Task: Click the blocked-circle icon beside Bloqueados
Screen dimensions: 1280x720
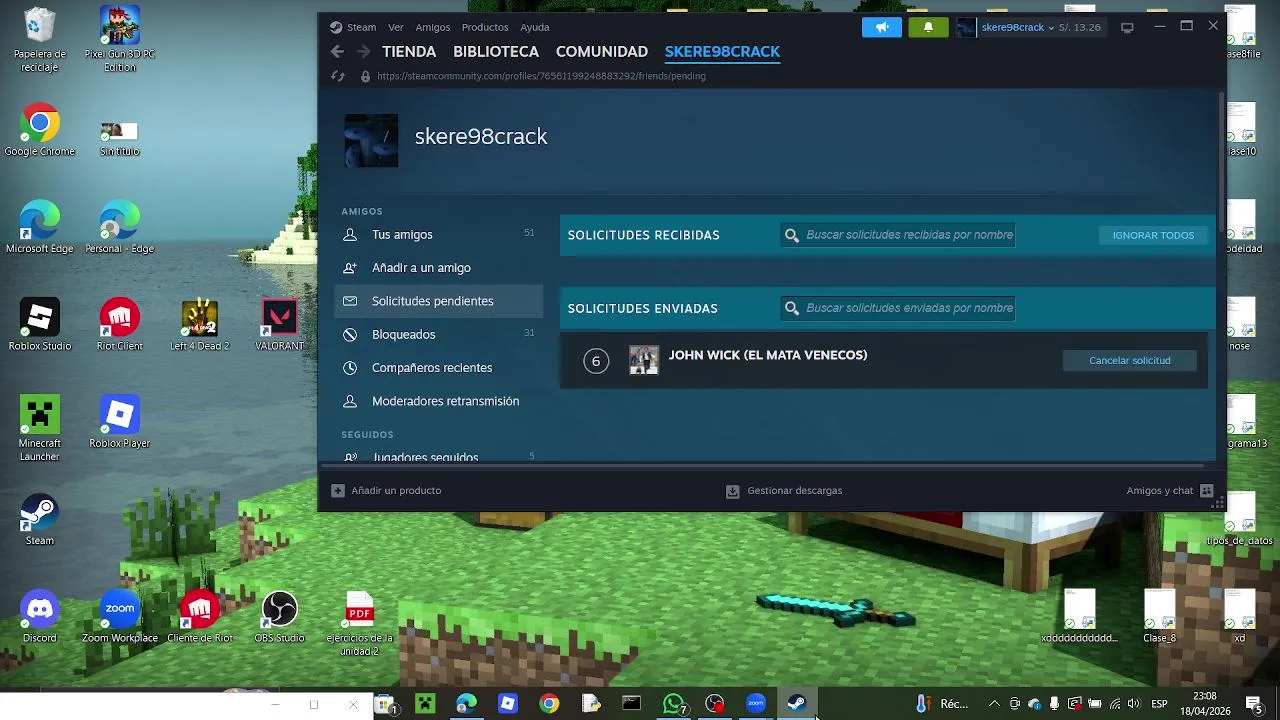Action: tap(350, 334)
